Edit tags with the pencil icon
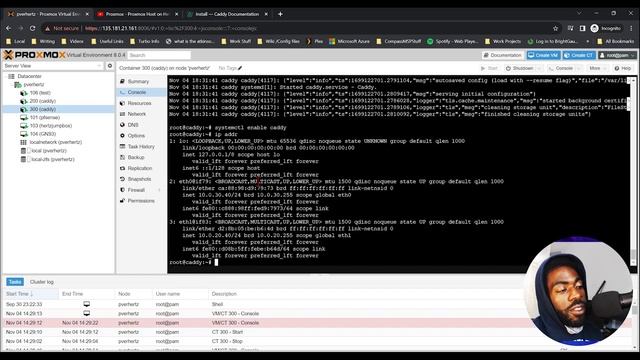The width and height of the screenshot is (640, 360). pos(240,68)
